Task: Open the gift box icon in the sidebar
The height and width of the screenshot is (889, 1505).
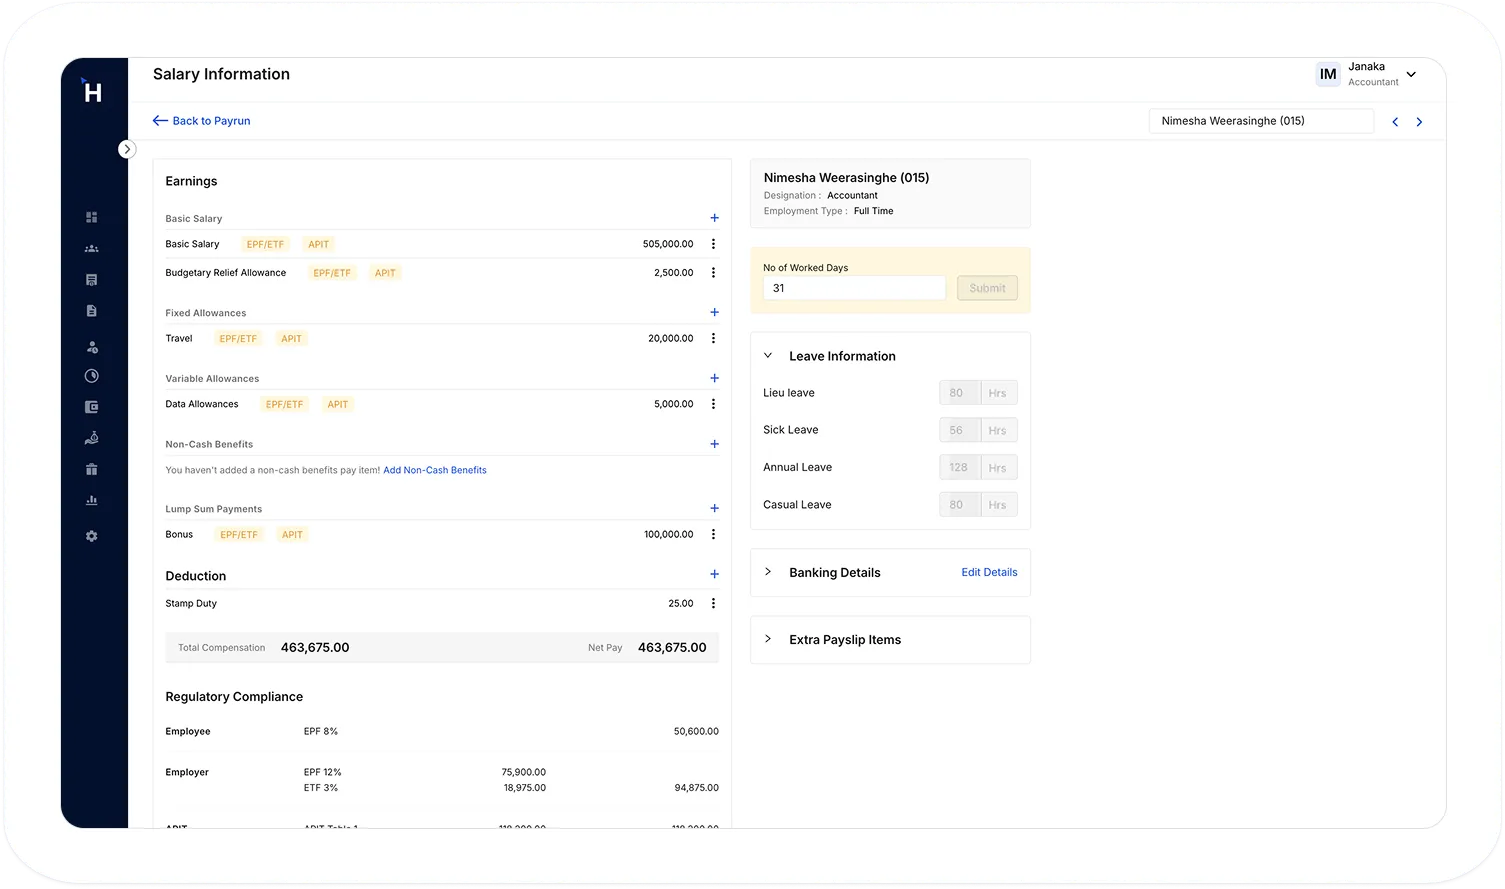Action: (x=92, y=469)
